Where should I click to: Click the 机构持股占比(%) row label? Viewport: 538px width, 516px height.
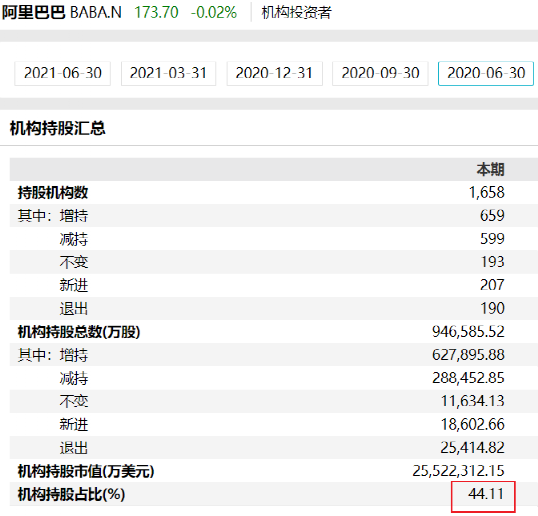click(71, 494)
